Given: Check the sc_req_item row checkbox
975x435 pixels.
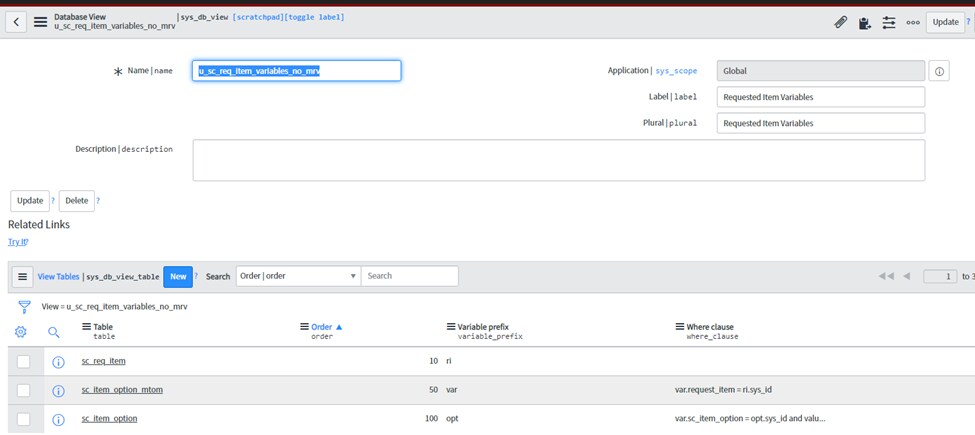Looking at the screenshot, I should 23,362.
